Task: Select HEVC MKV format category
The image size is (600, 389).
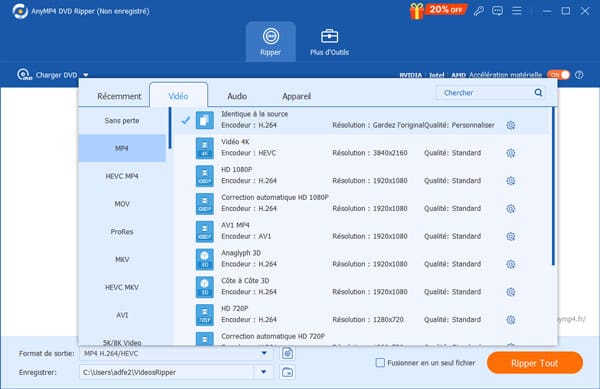Action: (122, 287)
